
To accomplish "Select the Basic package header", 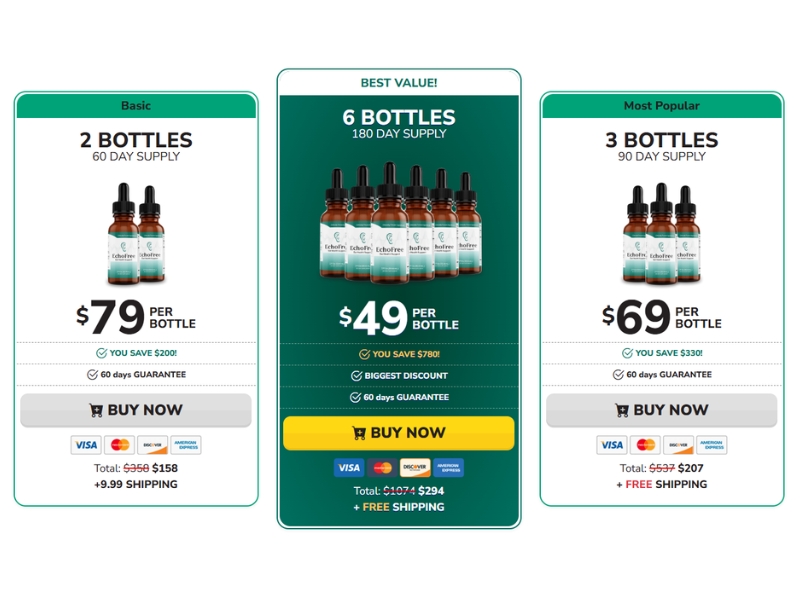I will click(x=136, y=106).
